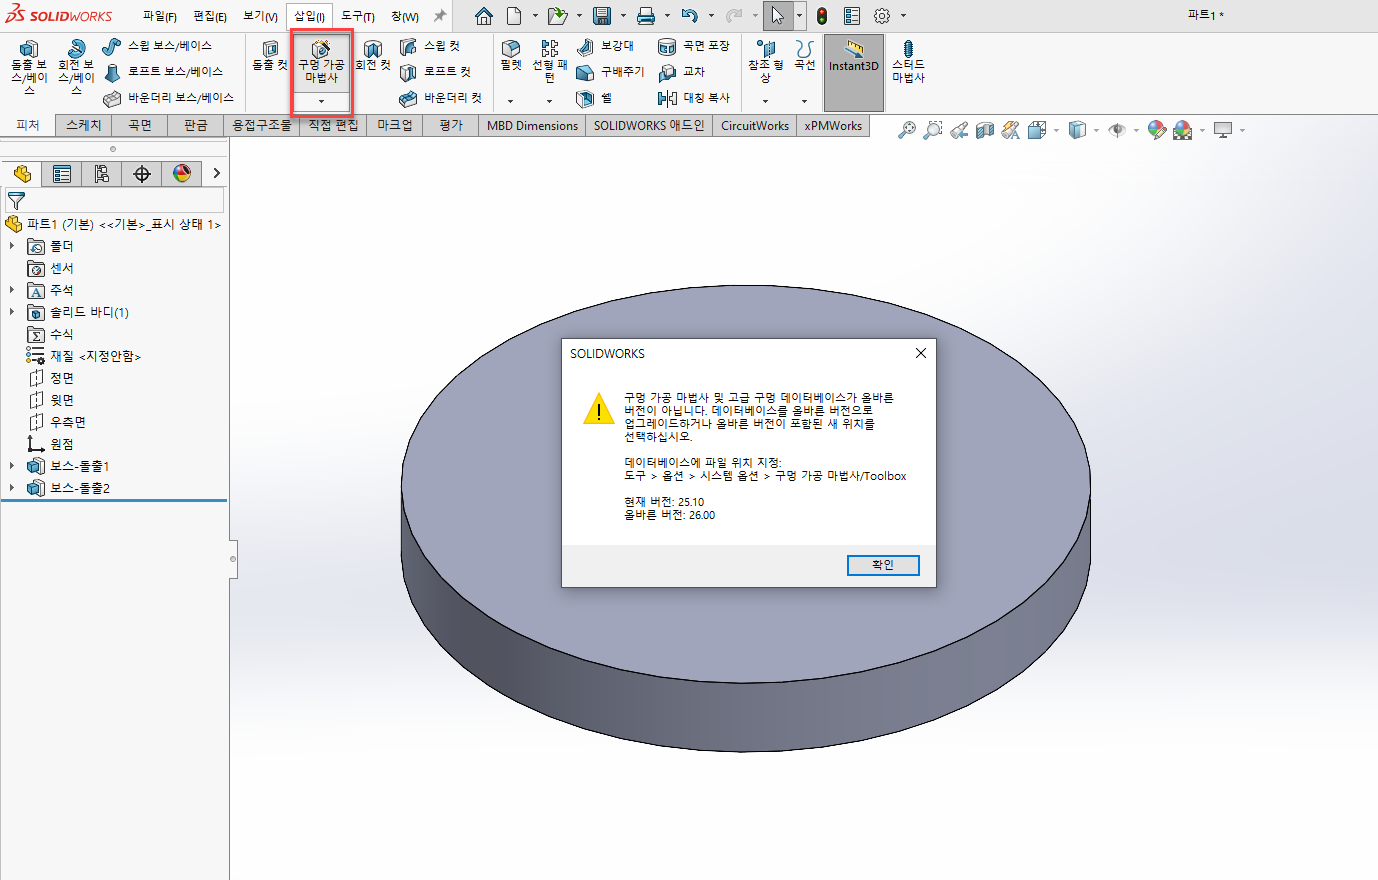Open the 구멍 가공 마법사 dropdown arrow

click(x=321, y=101)
